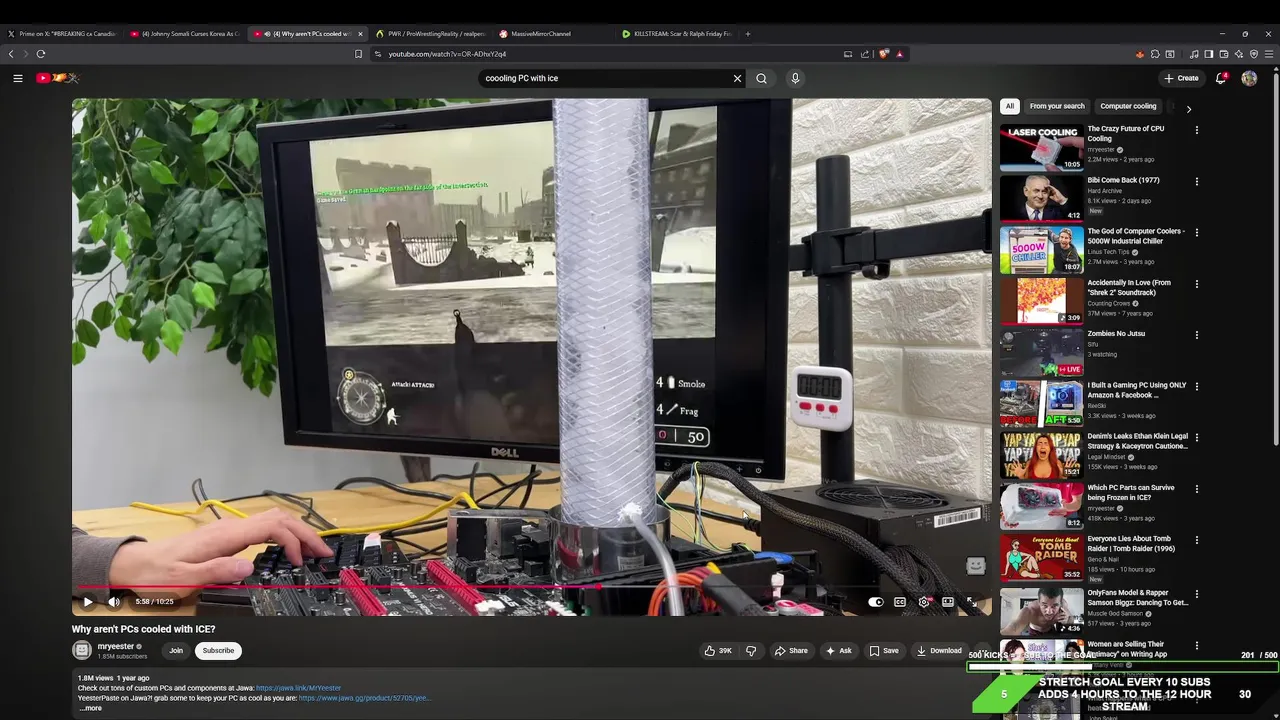Image resolution: width=1280 pixels, height=720 pixels.
Task: Open the YouTube hamburger guide menu
Action: [x=18, y=78]
